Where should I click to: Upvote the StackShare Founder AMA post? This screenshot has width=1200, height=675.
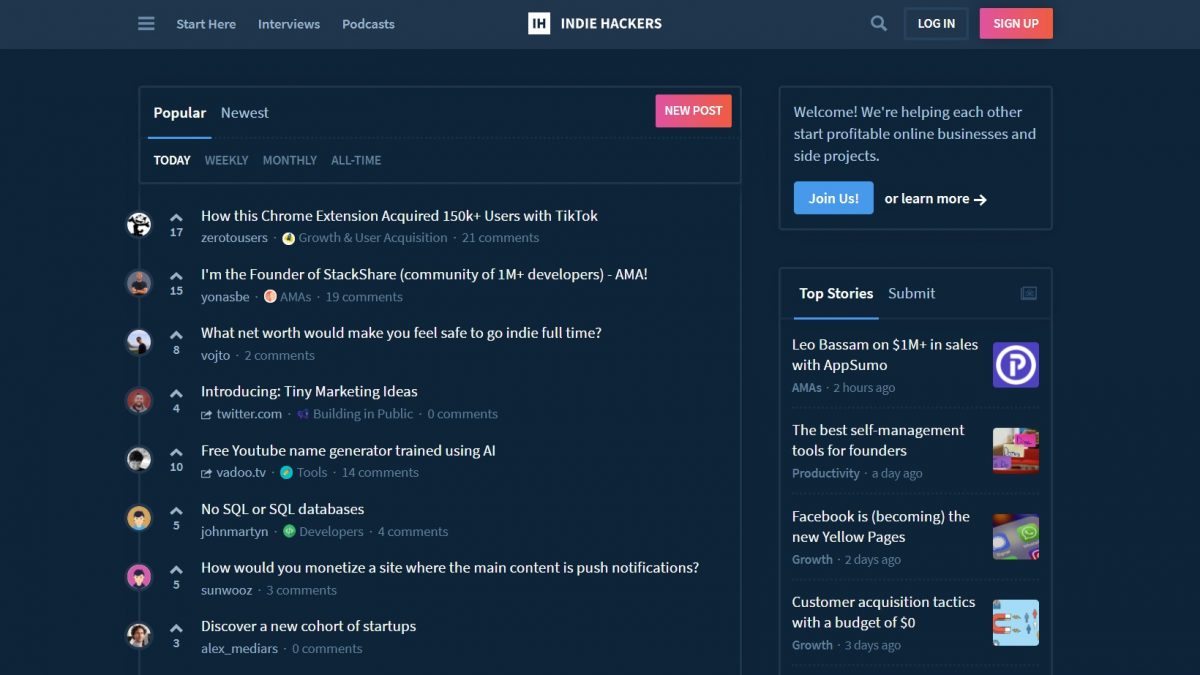[176, 276]
